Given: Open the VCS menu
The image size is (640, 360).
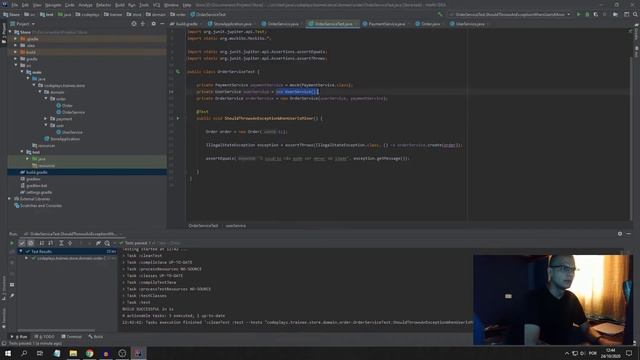Looking at the screenshot, I should tap(156, 5).
